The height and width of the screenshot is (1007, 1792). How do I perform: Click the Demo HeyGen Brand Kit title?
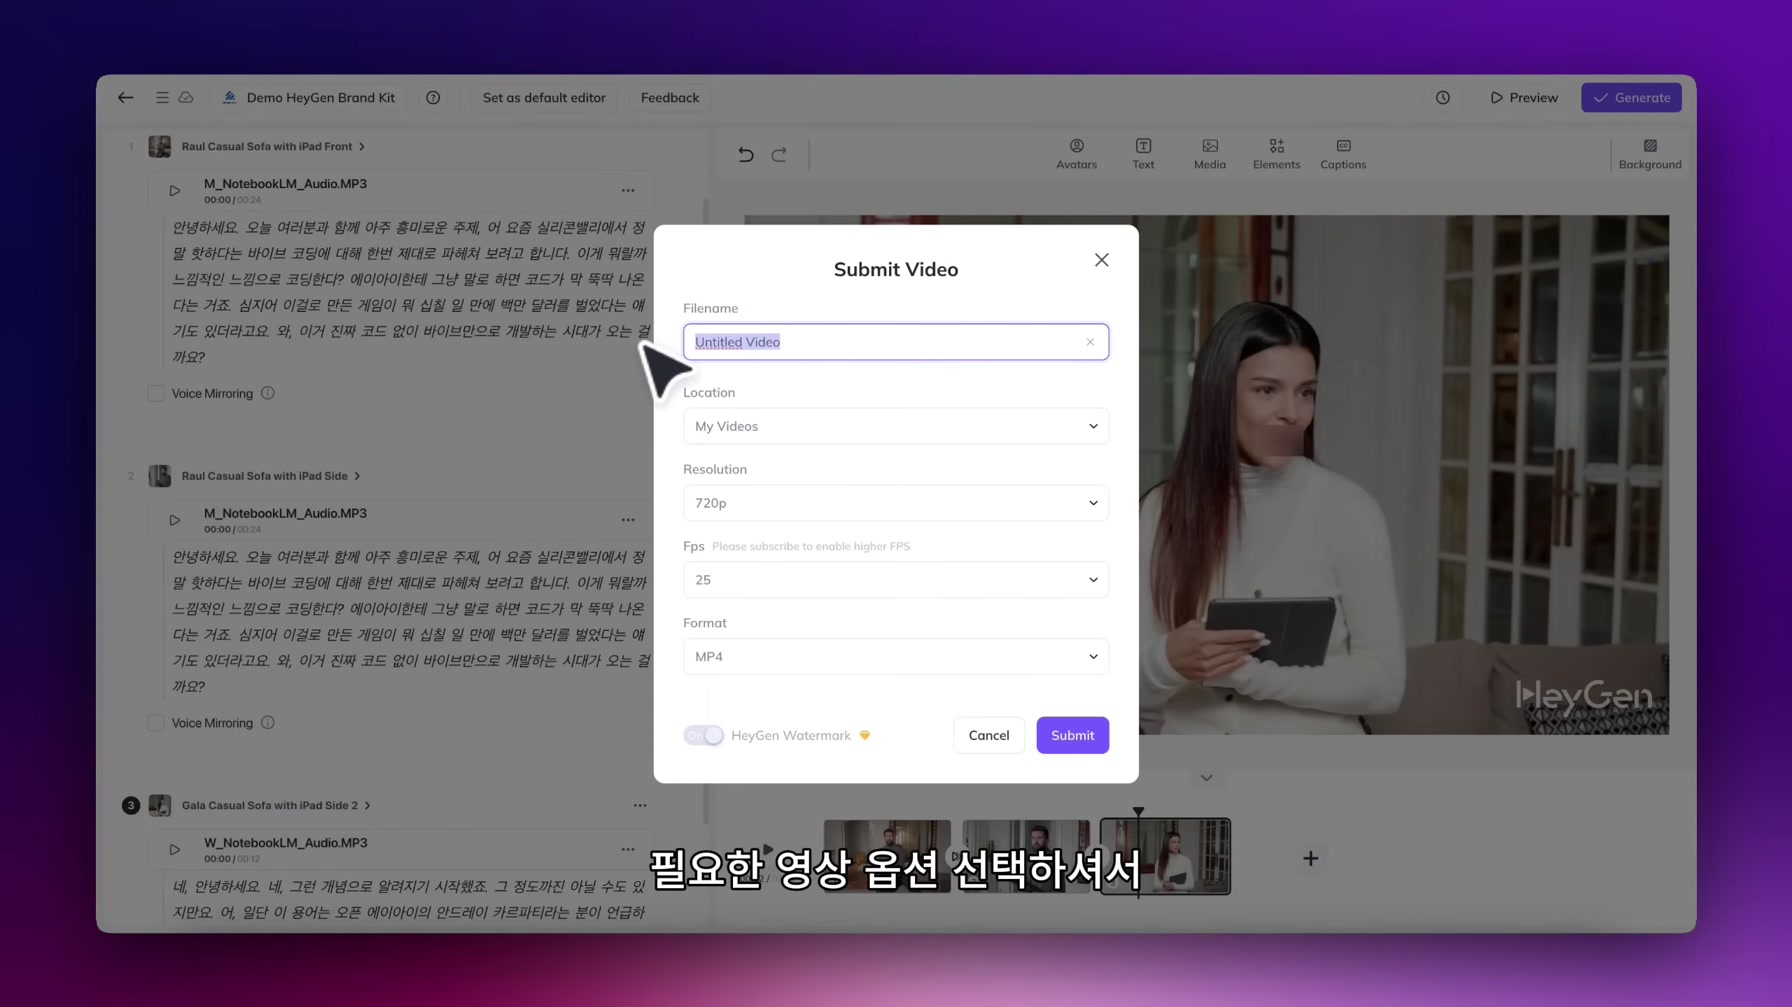pos(320,98)
